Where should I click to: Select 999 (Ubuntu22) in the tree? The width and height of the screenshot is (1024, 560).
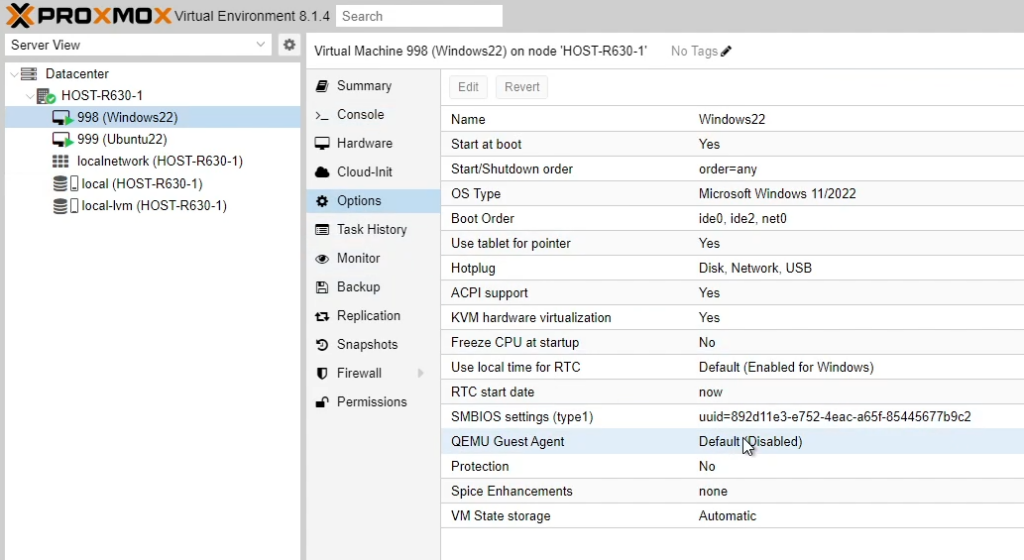click(x=153, y=140)
